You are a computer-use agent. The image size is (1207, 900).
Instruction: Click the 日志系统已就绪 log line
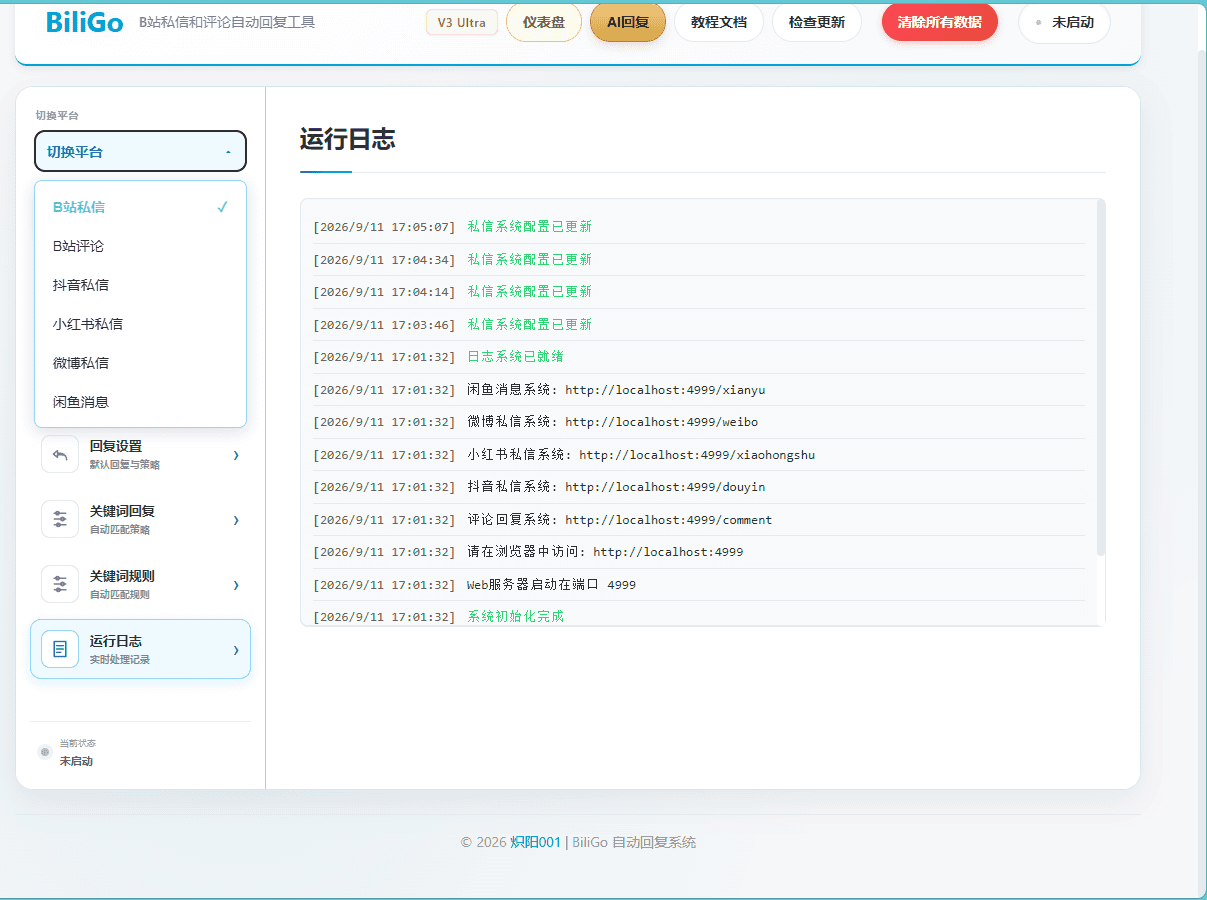[698, 357]
